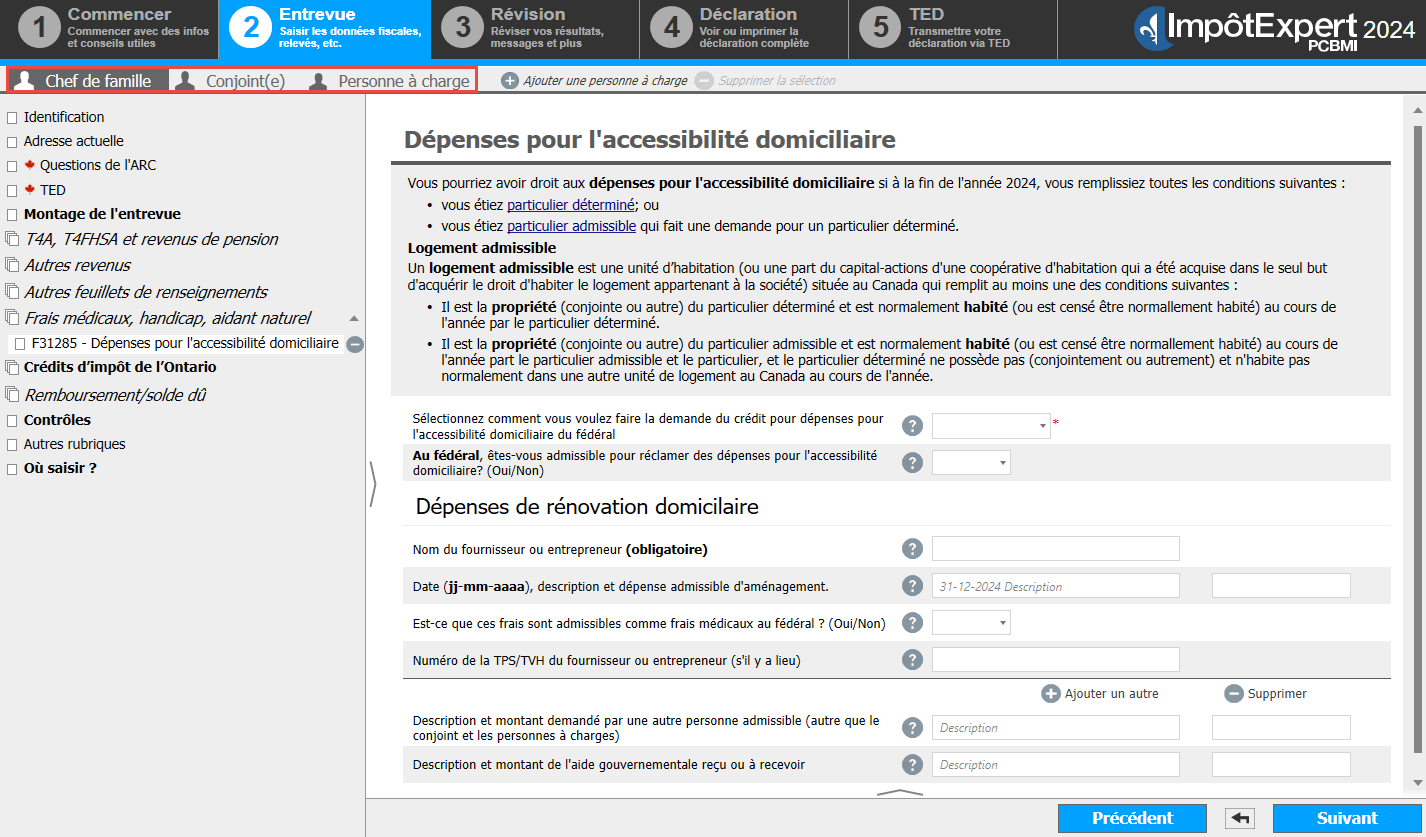The image size is (1426, 837).
Task: Click the eligible renovation expense amount field
Action: click(x=1281, y=586)
